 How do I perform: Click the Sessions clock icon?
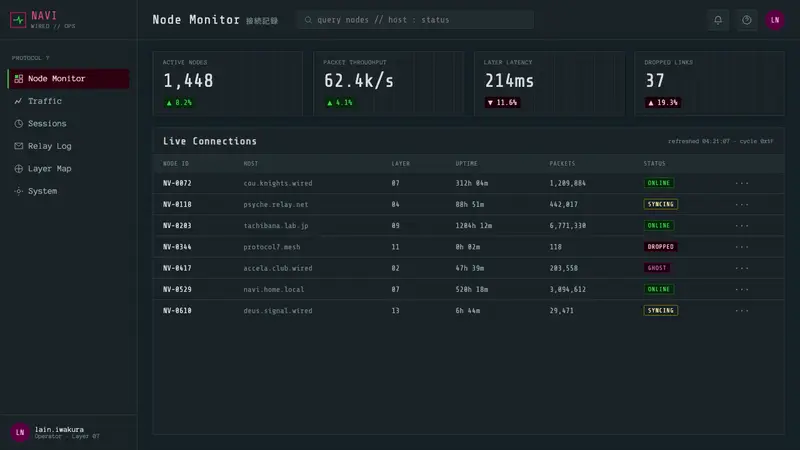(x=18, y=123)
